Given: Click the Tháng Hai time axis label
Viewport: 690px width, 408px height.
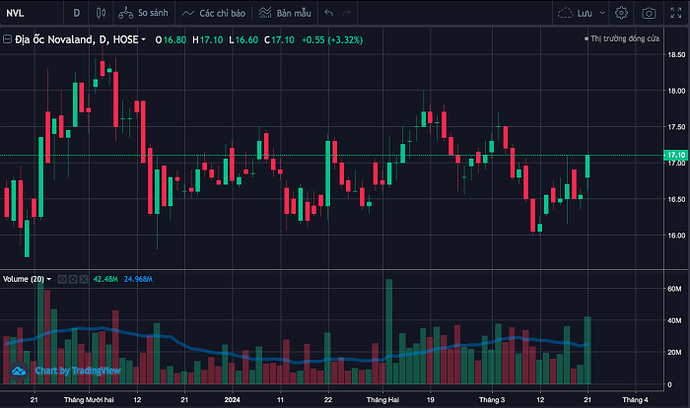Looking at the screenshot, I should pyautogui.click(x=382, y=400).
